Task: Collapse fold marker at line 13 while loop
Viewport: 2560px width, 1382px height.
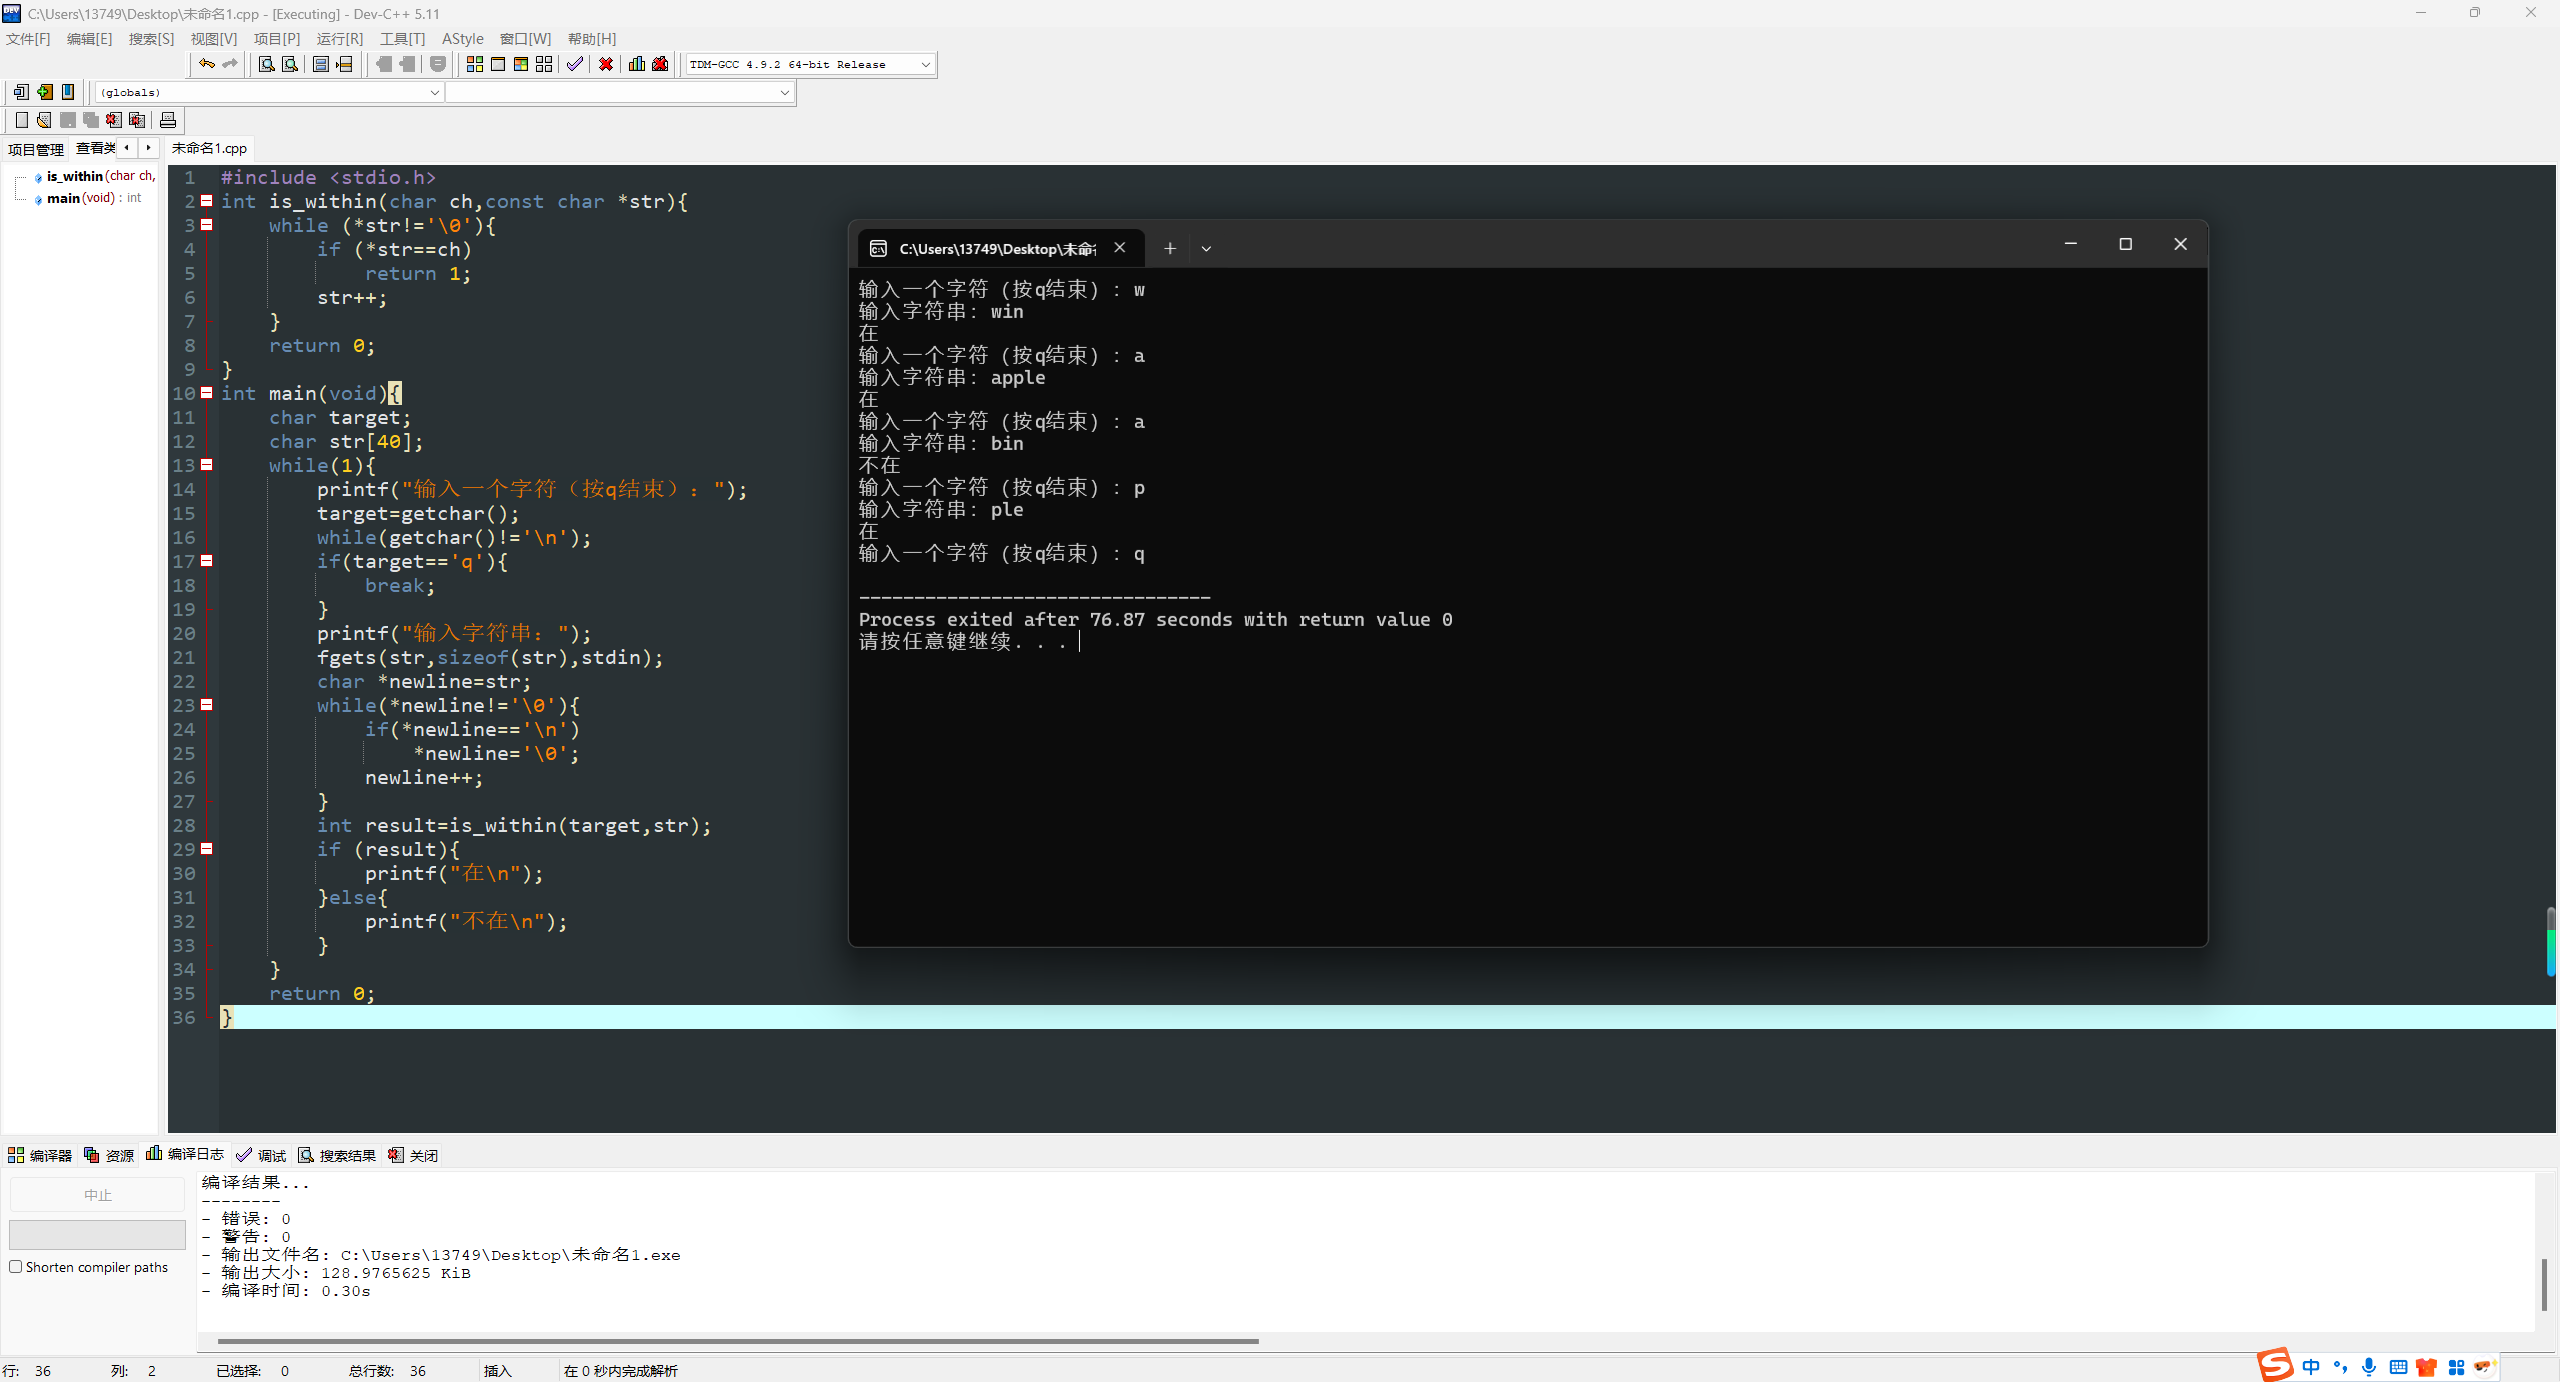Action: (207, 465)
